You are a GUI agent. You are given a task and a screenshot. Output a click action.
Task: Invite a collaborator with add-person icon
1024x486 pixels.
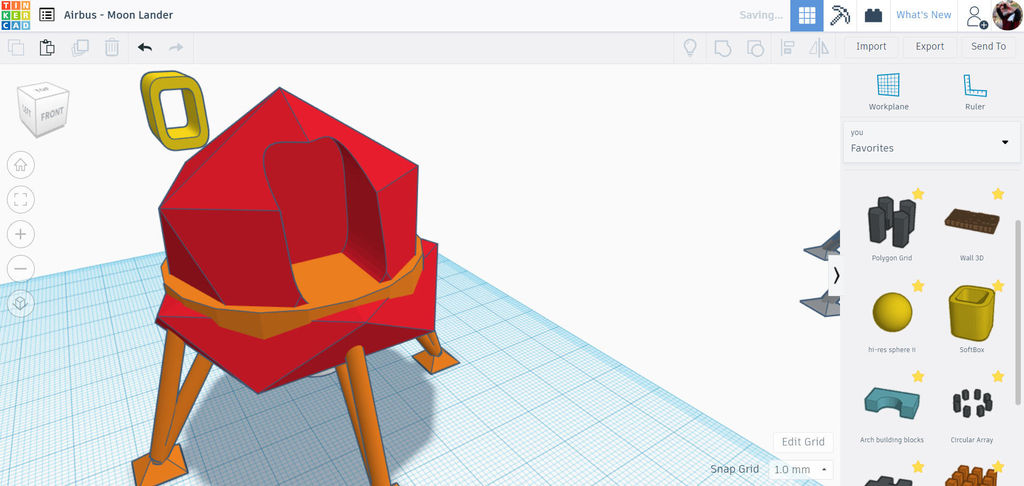point(976,16)
